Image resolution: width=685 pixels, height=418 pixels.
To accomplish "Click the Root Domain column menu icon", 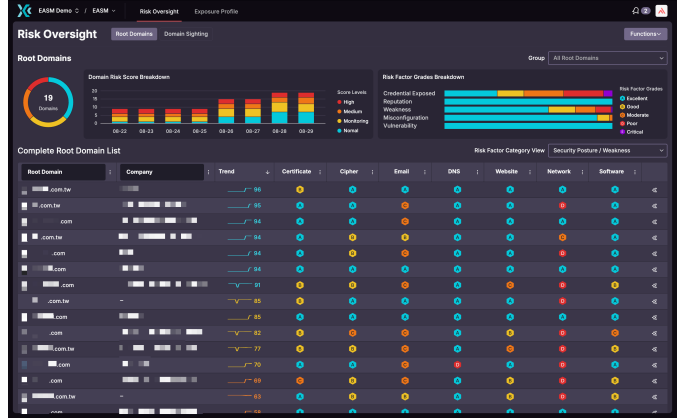I will 110,172.
